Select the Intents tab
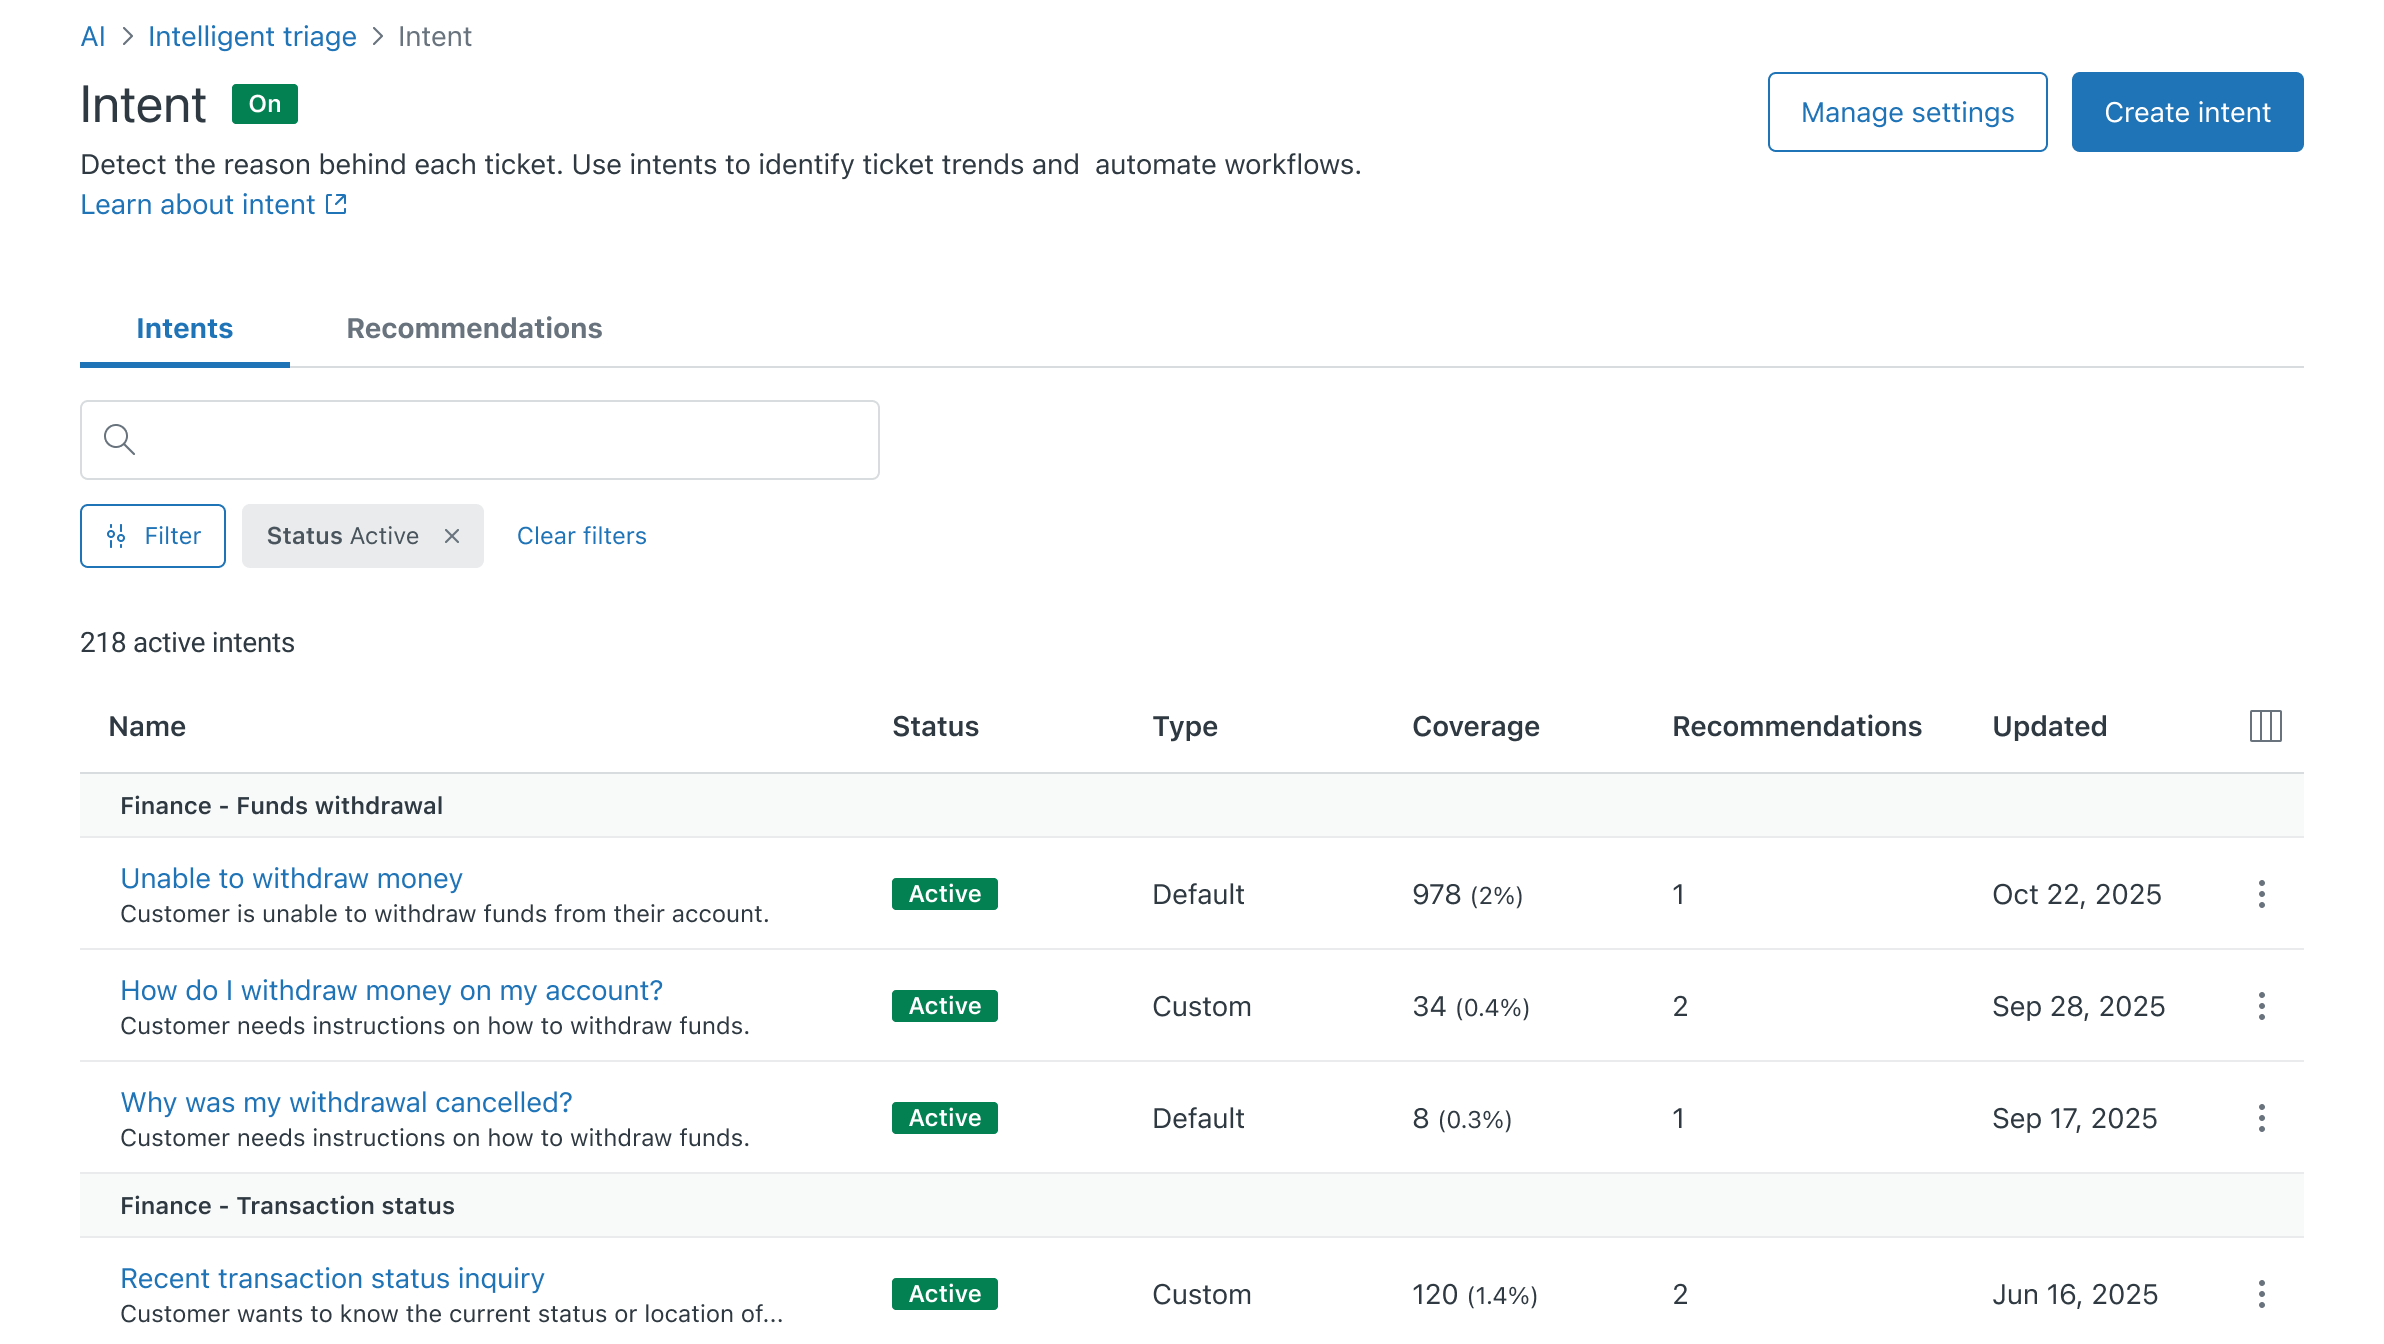 click(x=184, y=328)
